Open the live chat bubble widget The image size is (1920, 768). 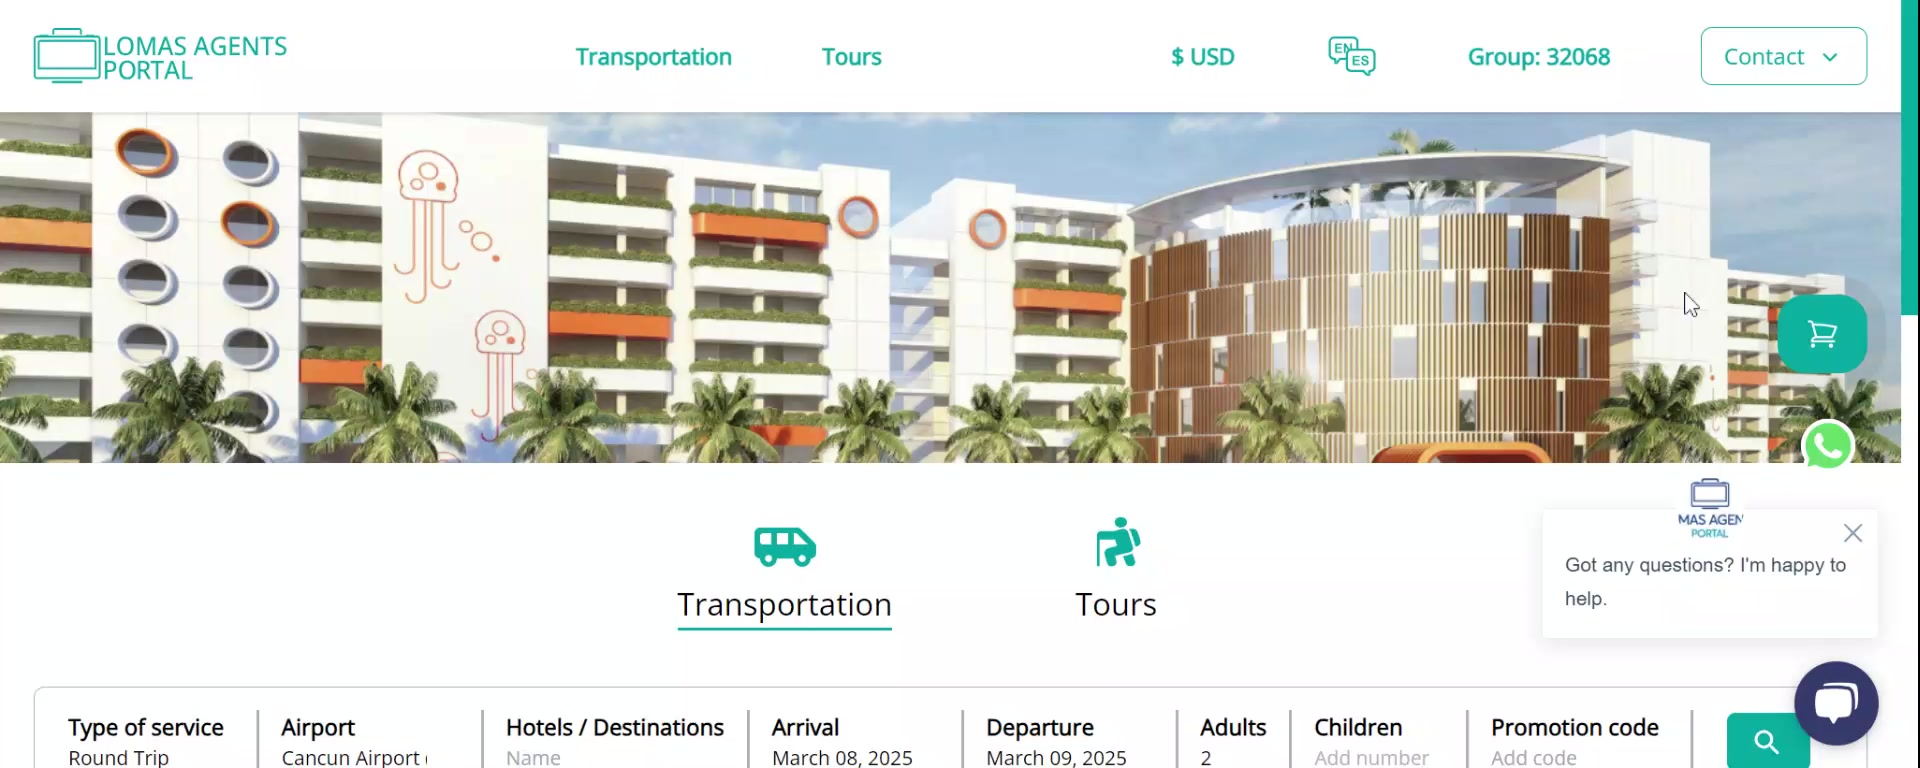coord(1836,703)
